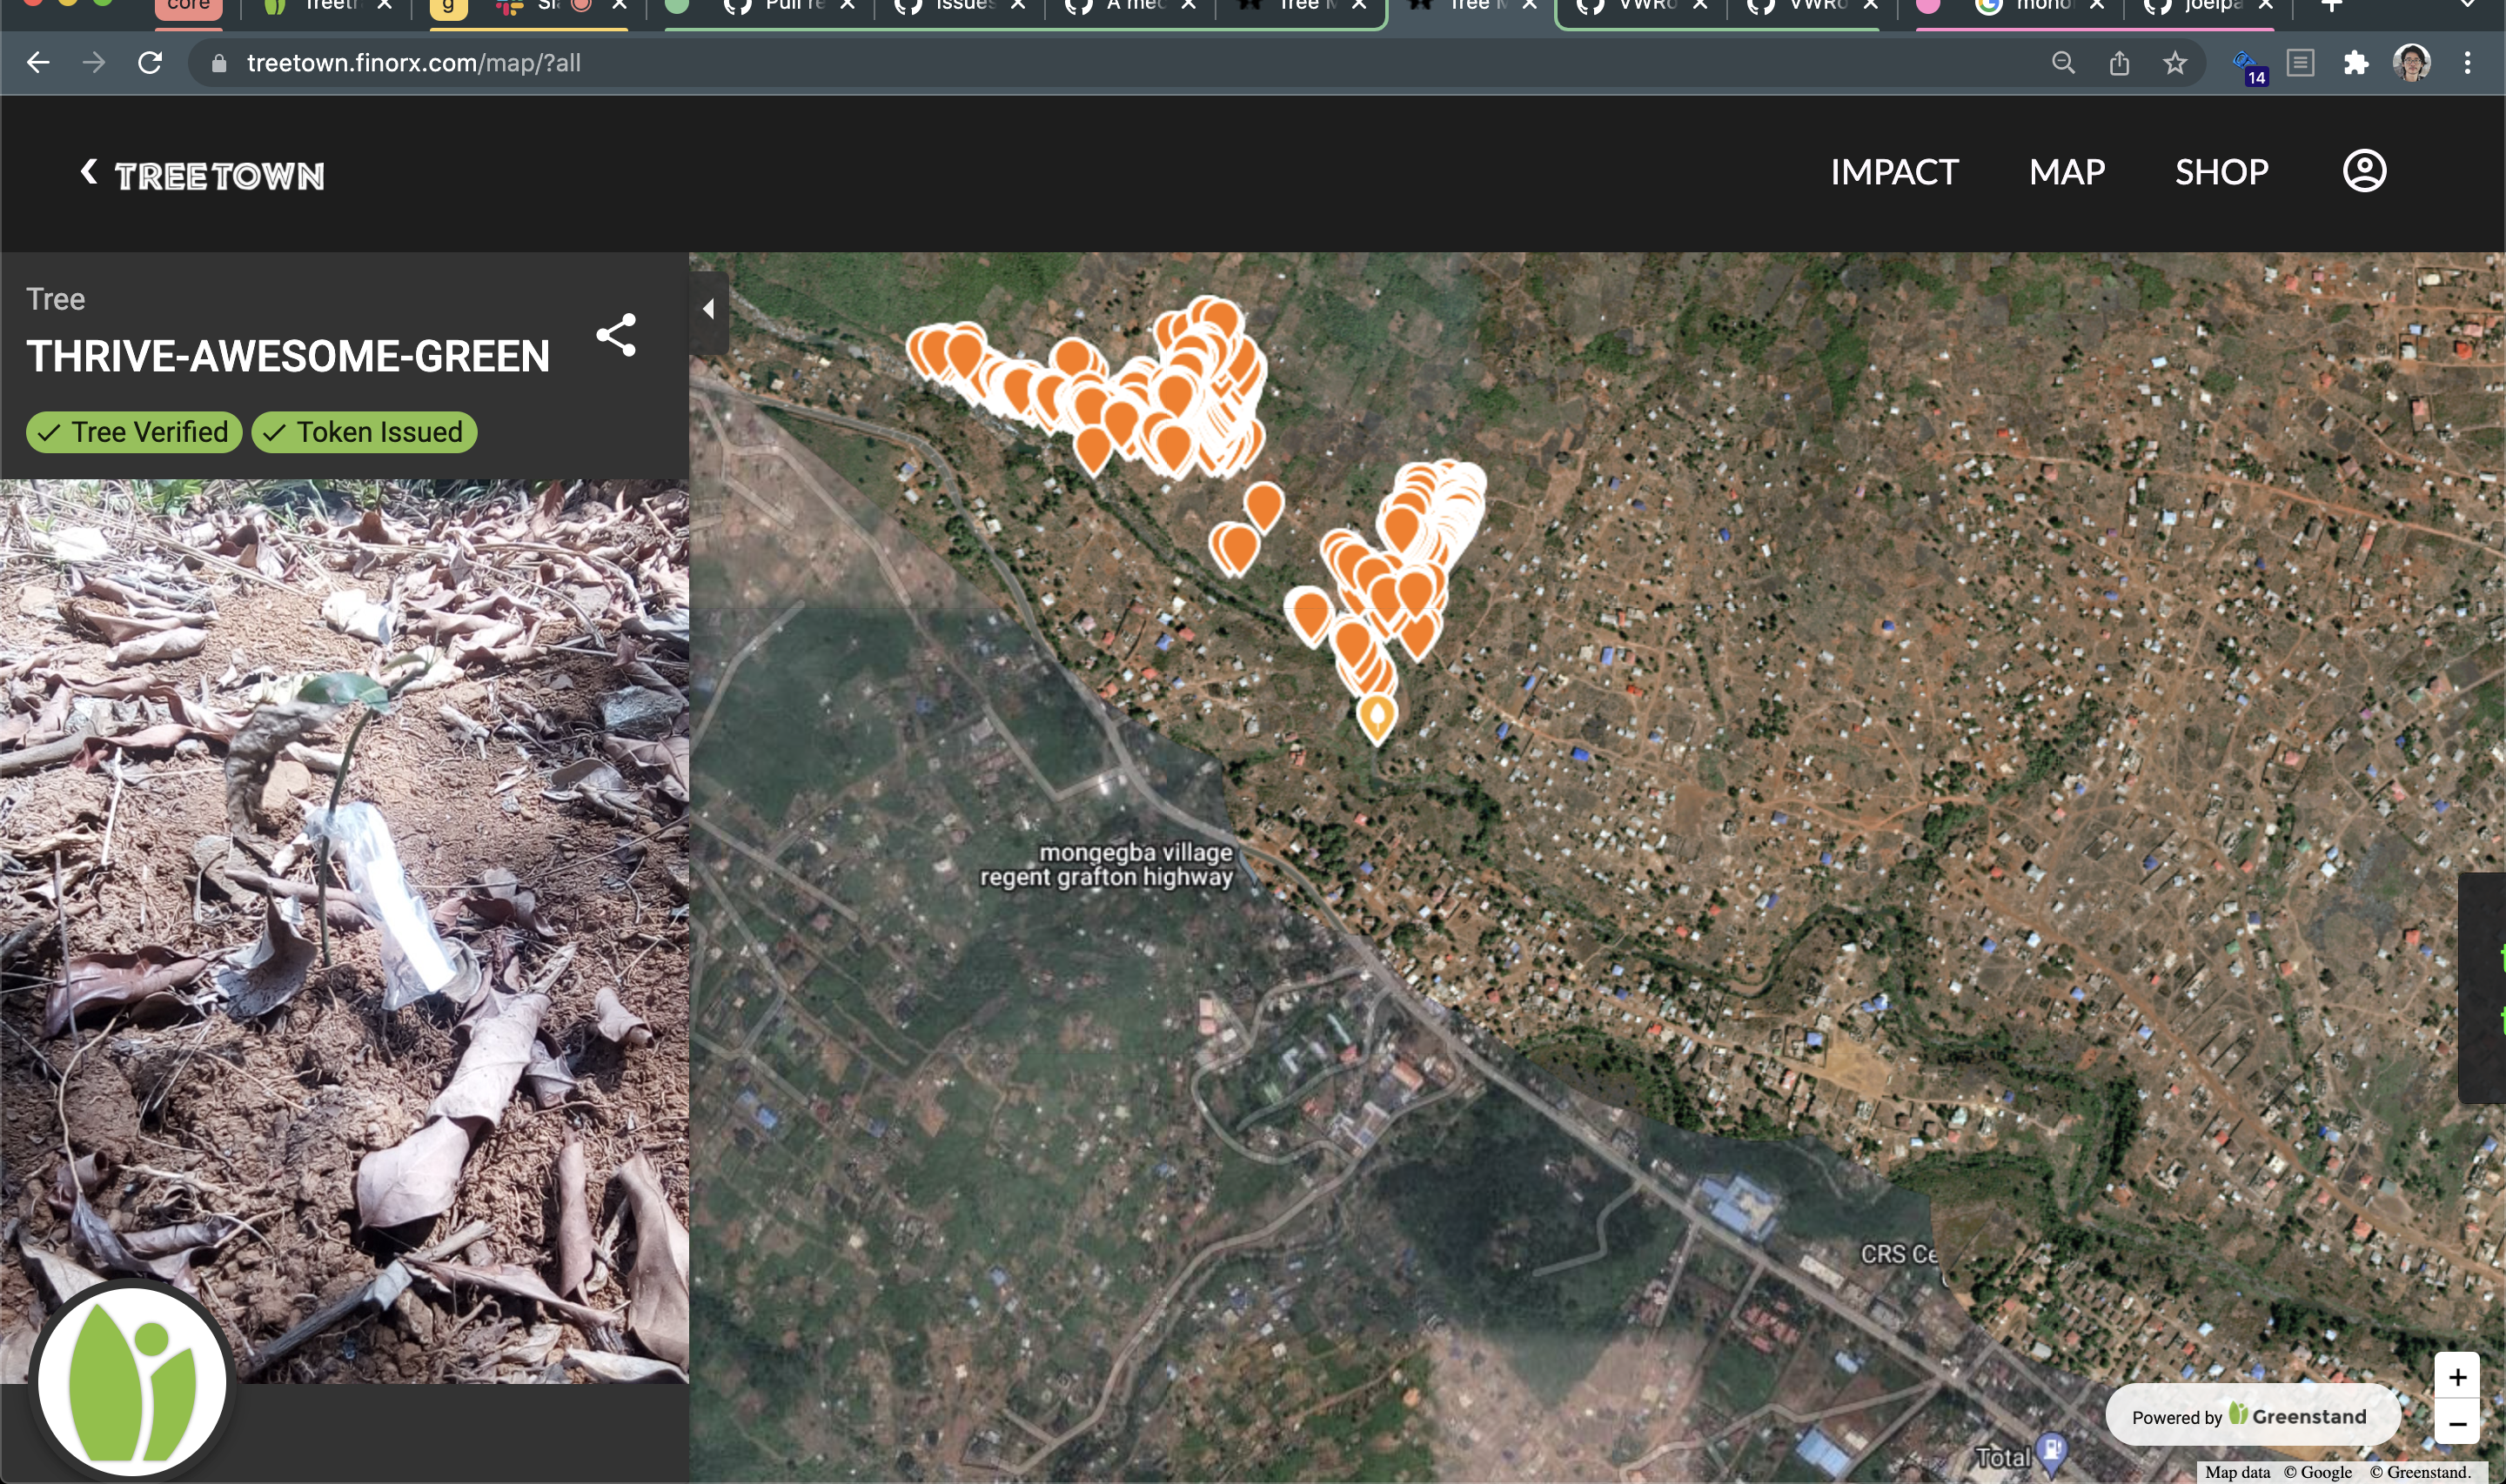The image size is (2506, 1484).
Task: Bookmark this page with star icon
Action: coord(2174,63)
